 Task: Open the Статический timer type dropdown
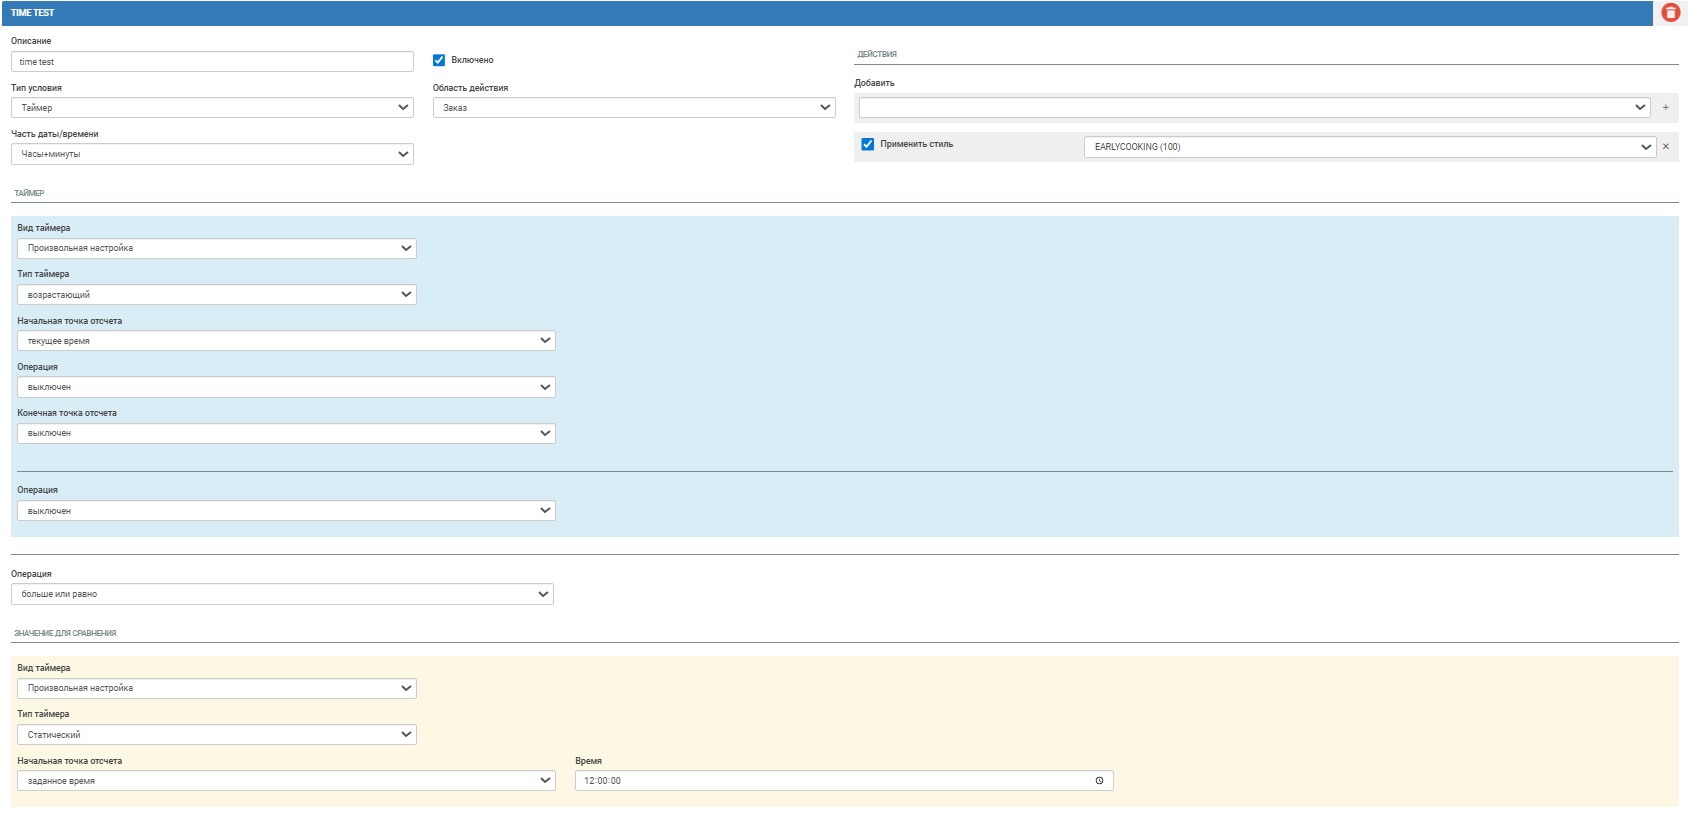(x=216, y=735)
